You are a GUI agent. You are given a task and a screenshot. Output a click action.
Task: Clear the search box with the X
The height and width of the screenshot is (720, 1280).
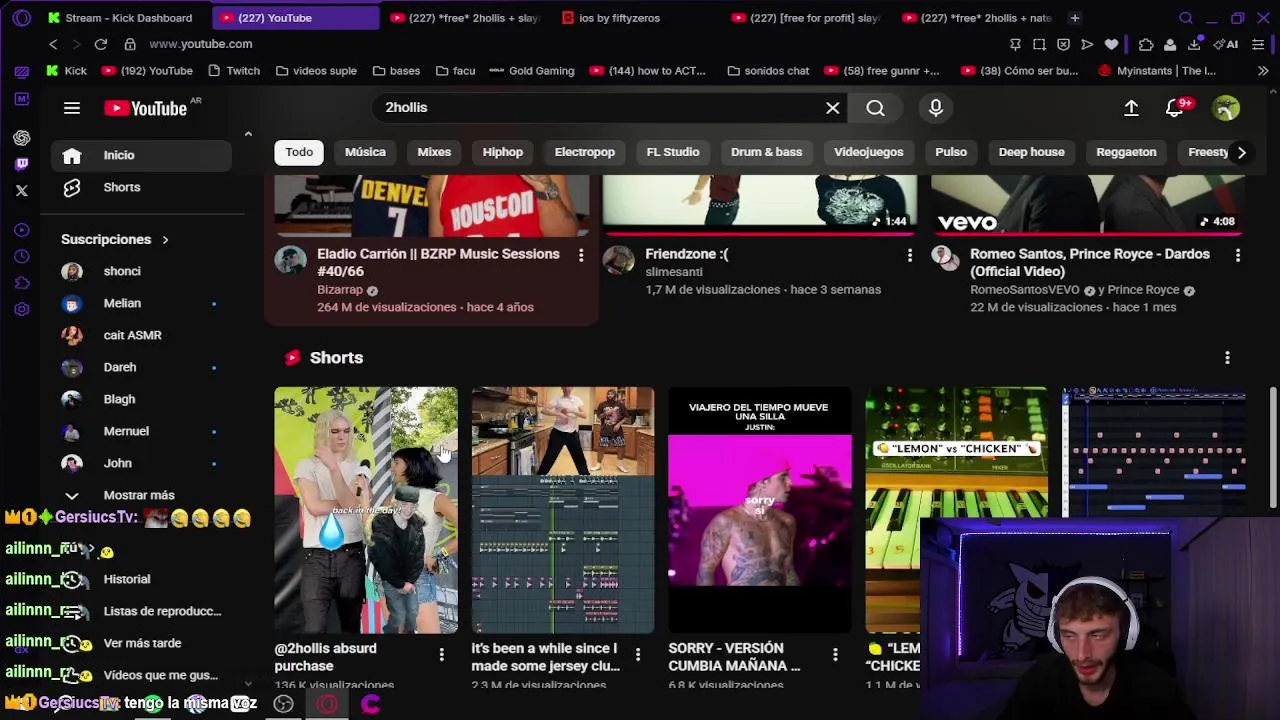832,108
